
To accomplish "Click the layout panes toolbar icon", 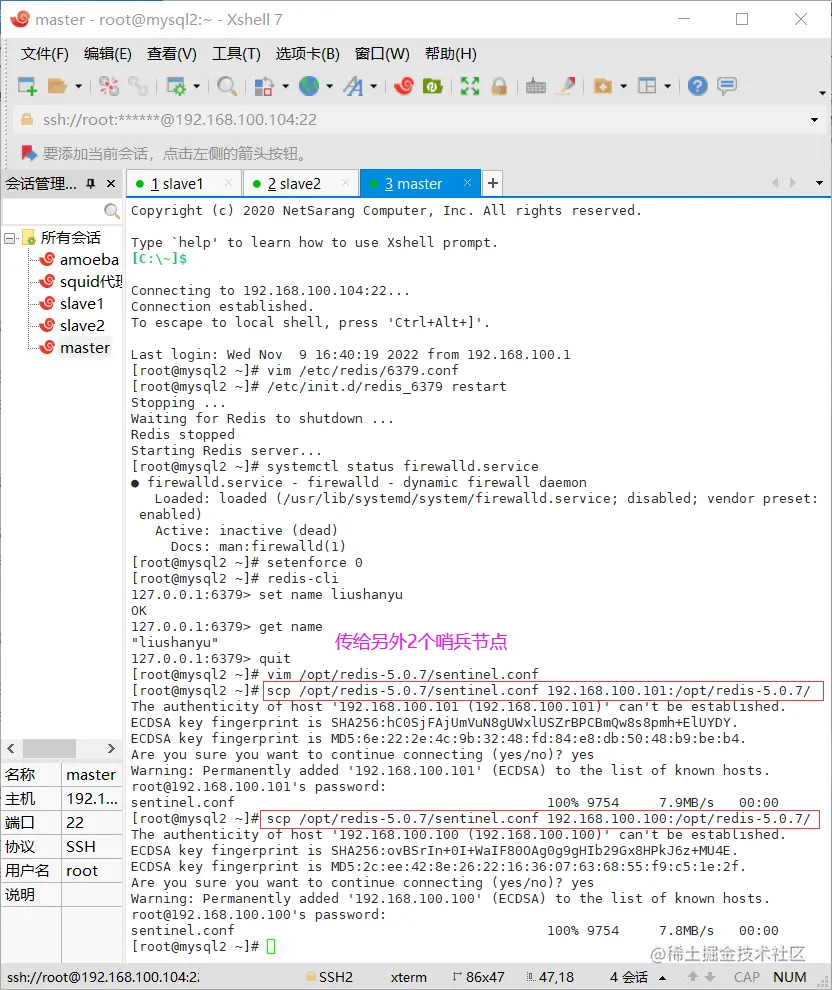I will (x=647, y=86).
